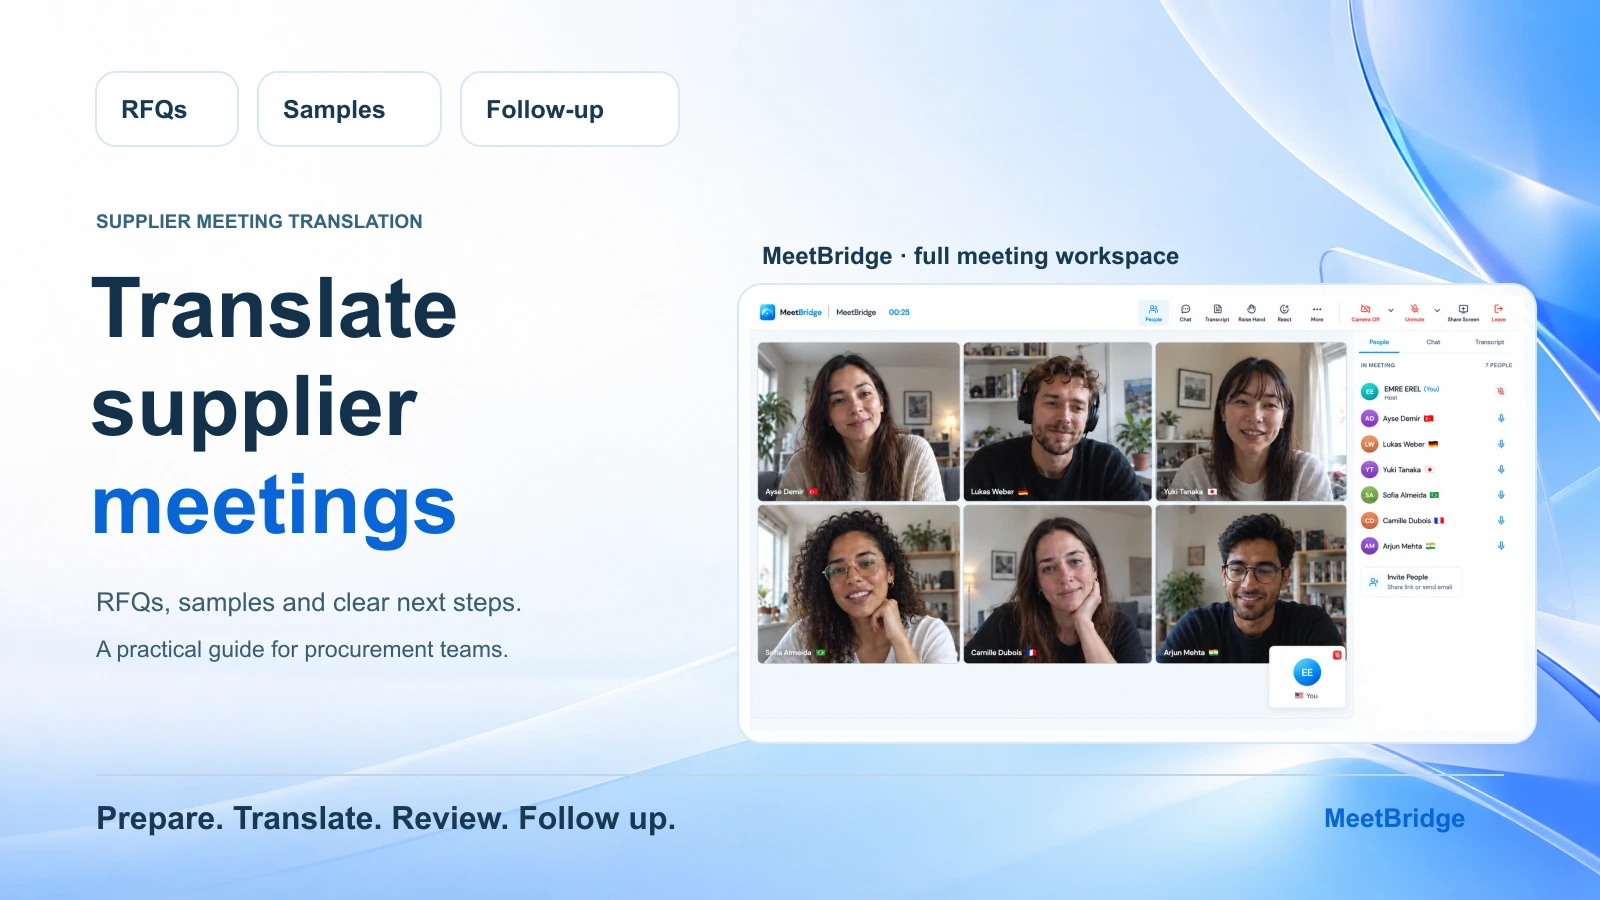Leave the meeting

click(1498, 313)
